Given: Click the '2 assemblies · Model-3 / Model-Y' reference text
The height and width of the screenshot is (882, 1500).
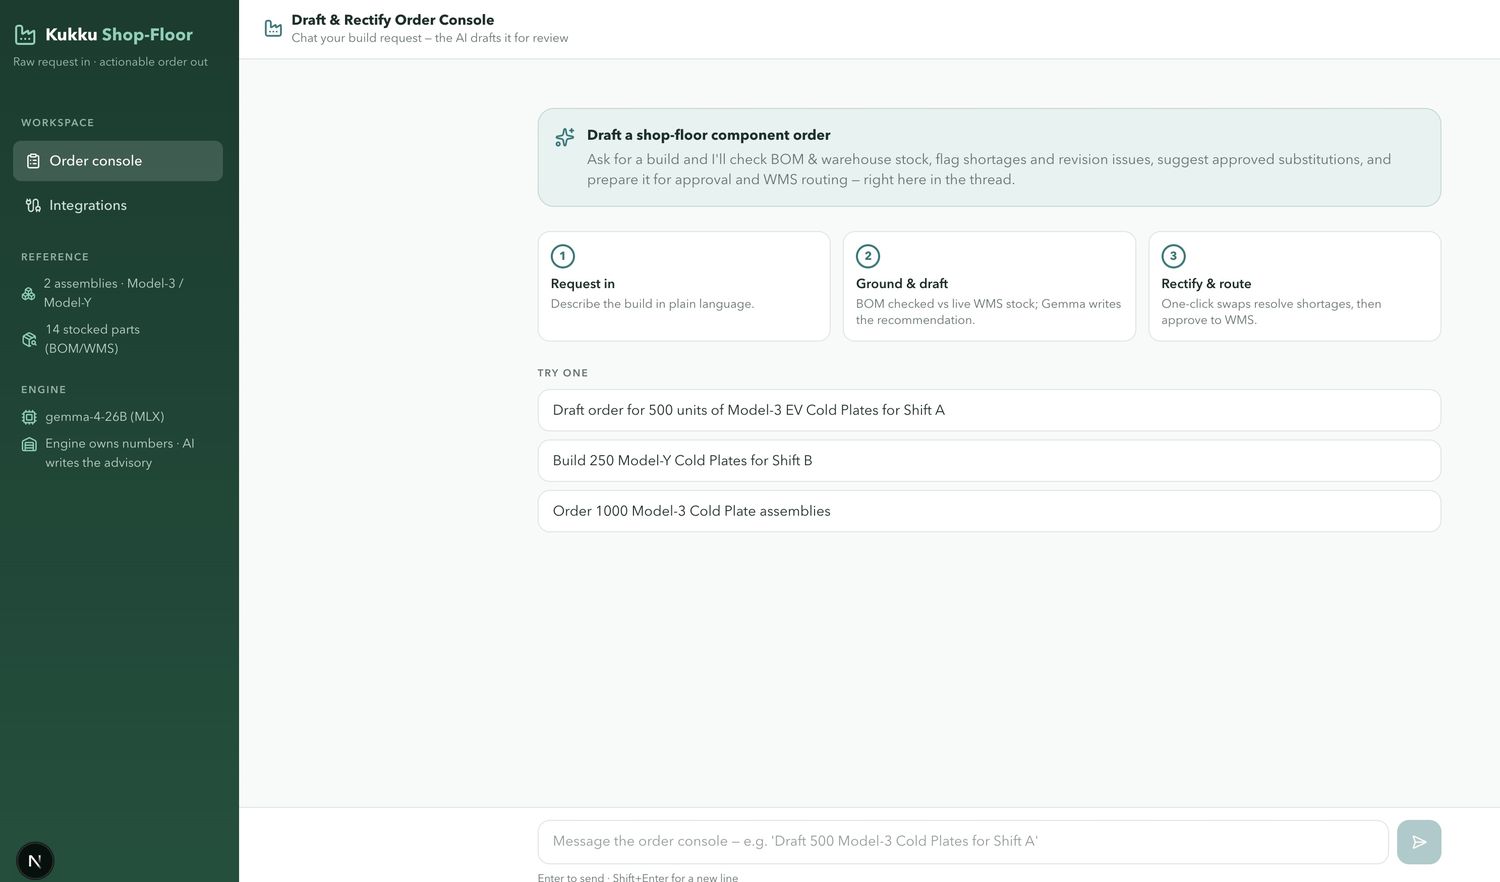Looking at the screenshot, I should [114, 293].
